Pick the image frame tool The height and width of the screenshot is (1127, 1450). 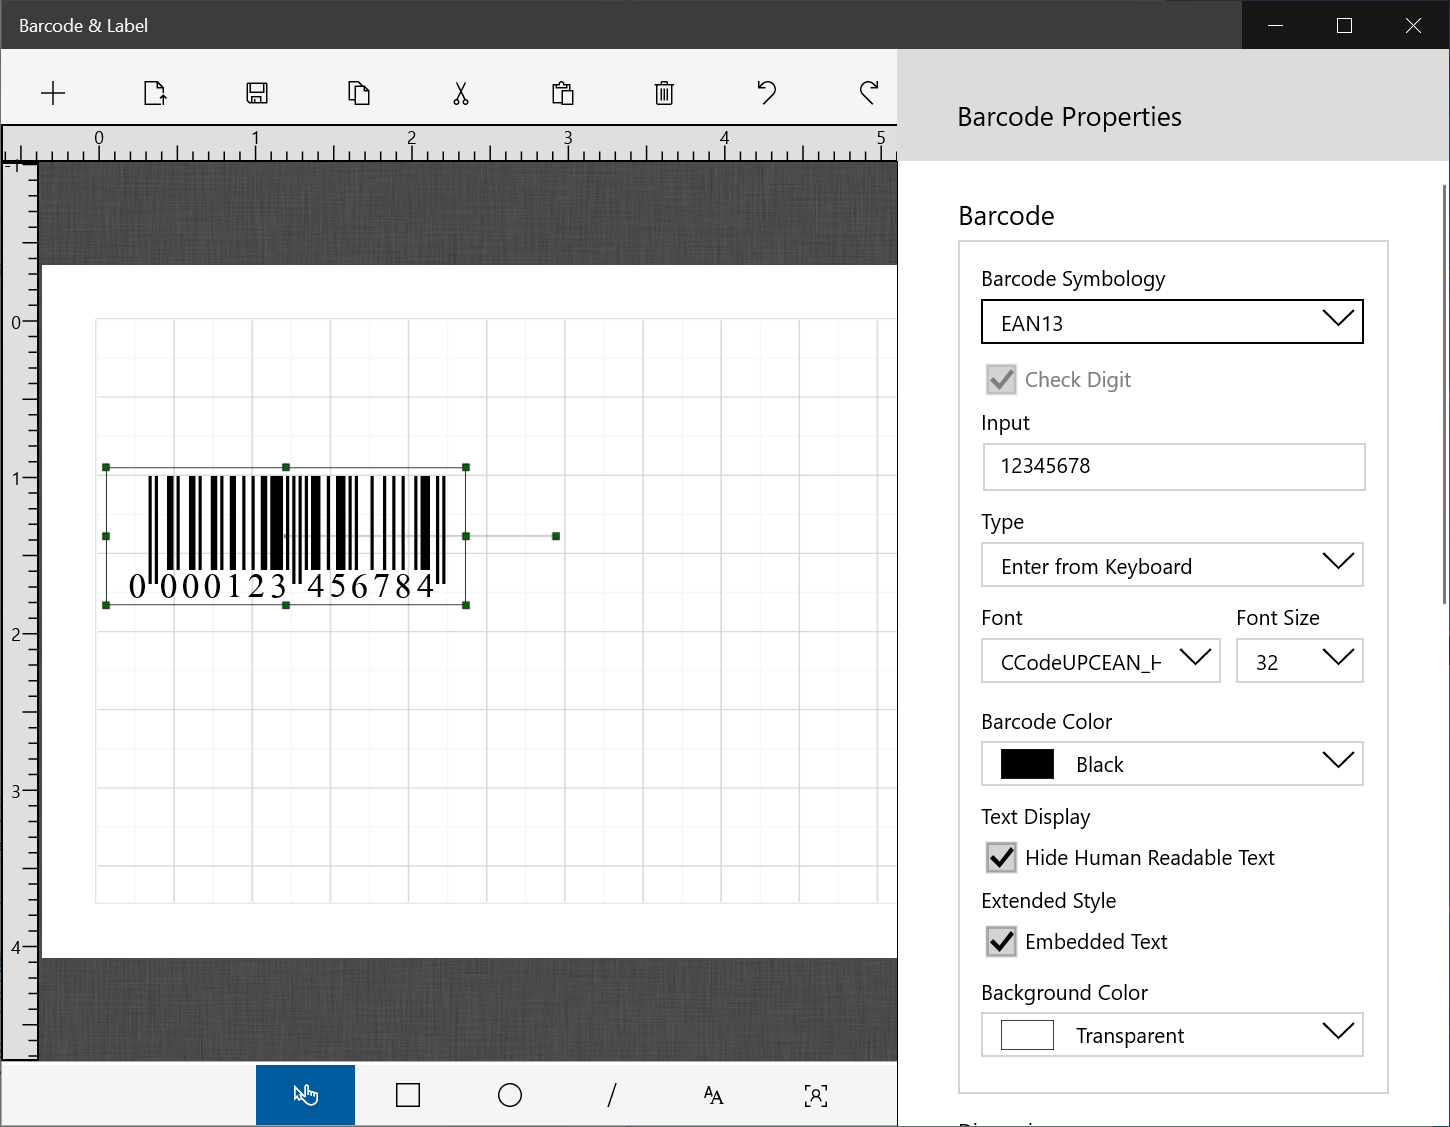[x=816, y=1095]
